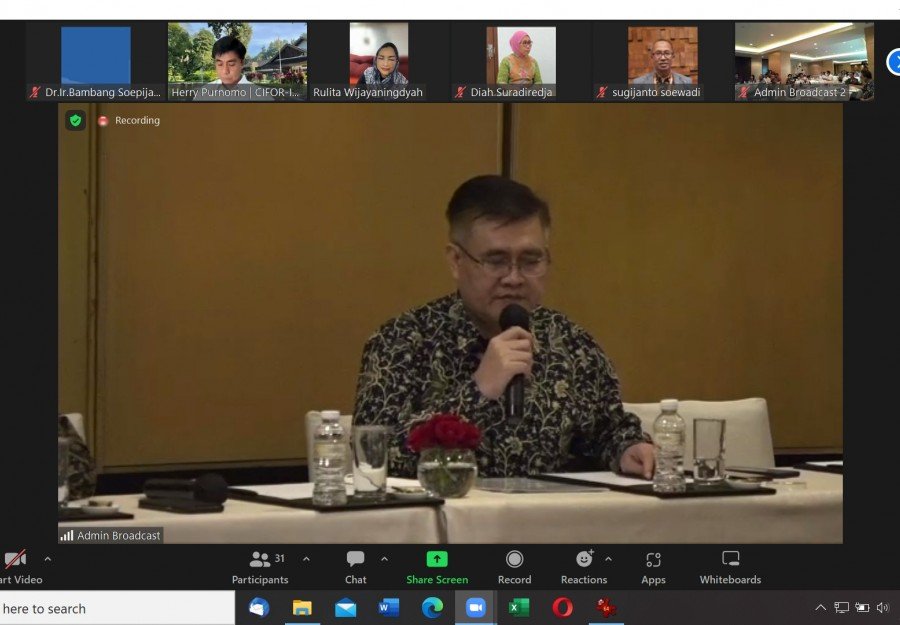Open the Participants panel
The height and width of the screenshot is (625, 900).
pos(261,568)
